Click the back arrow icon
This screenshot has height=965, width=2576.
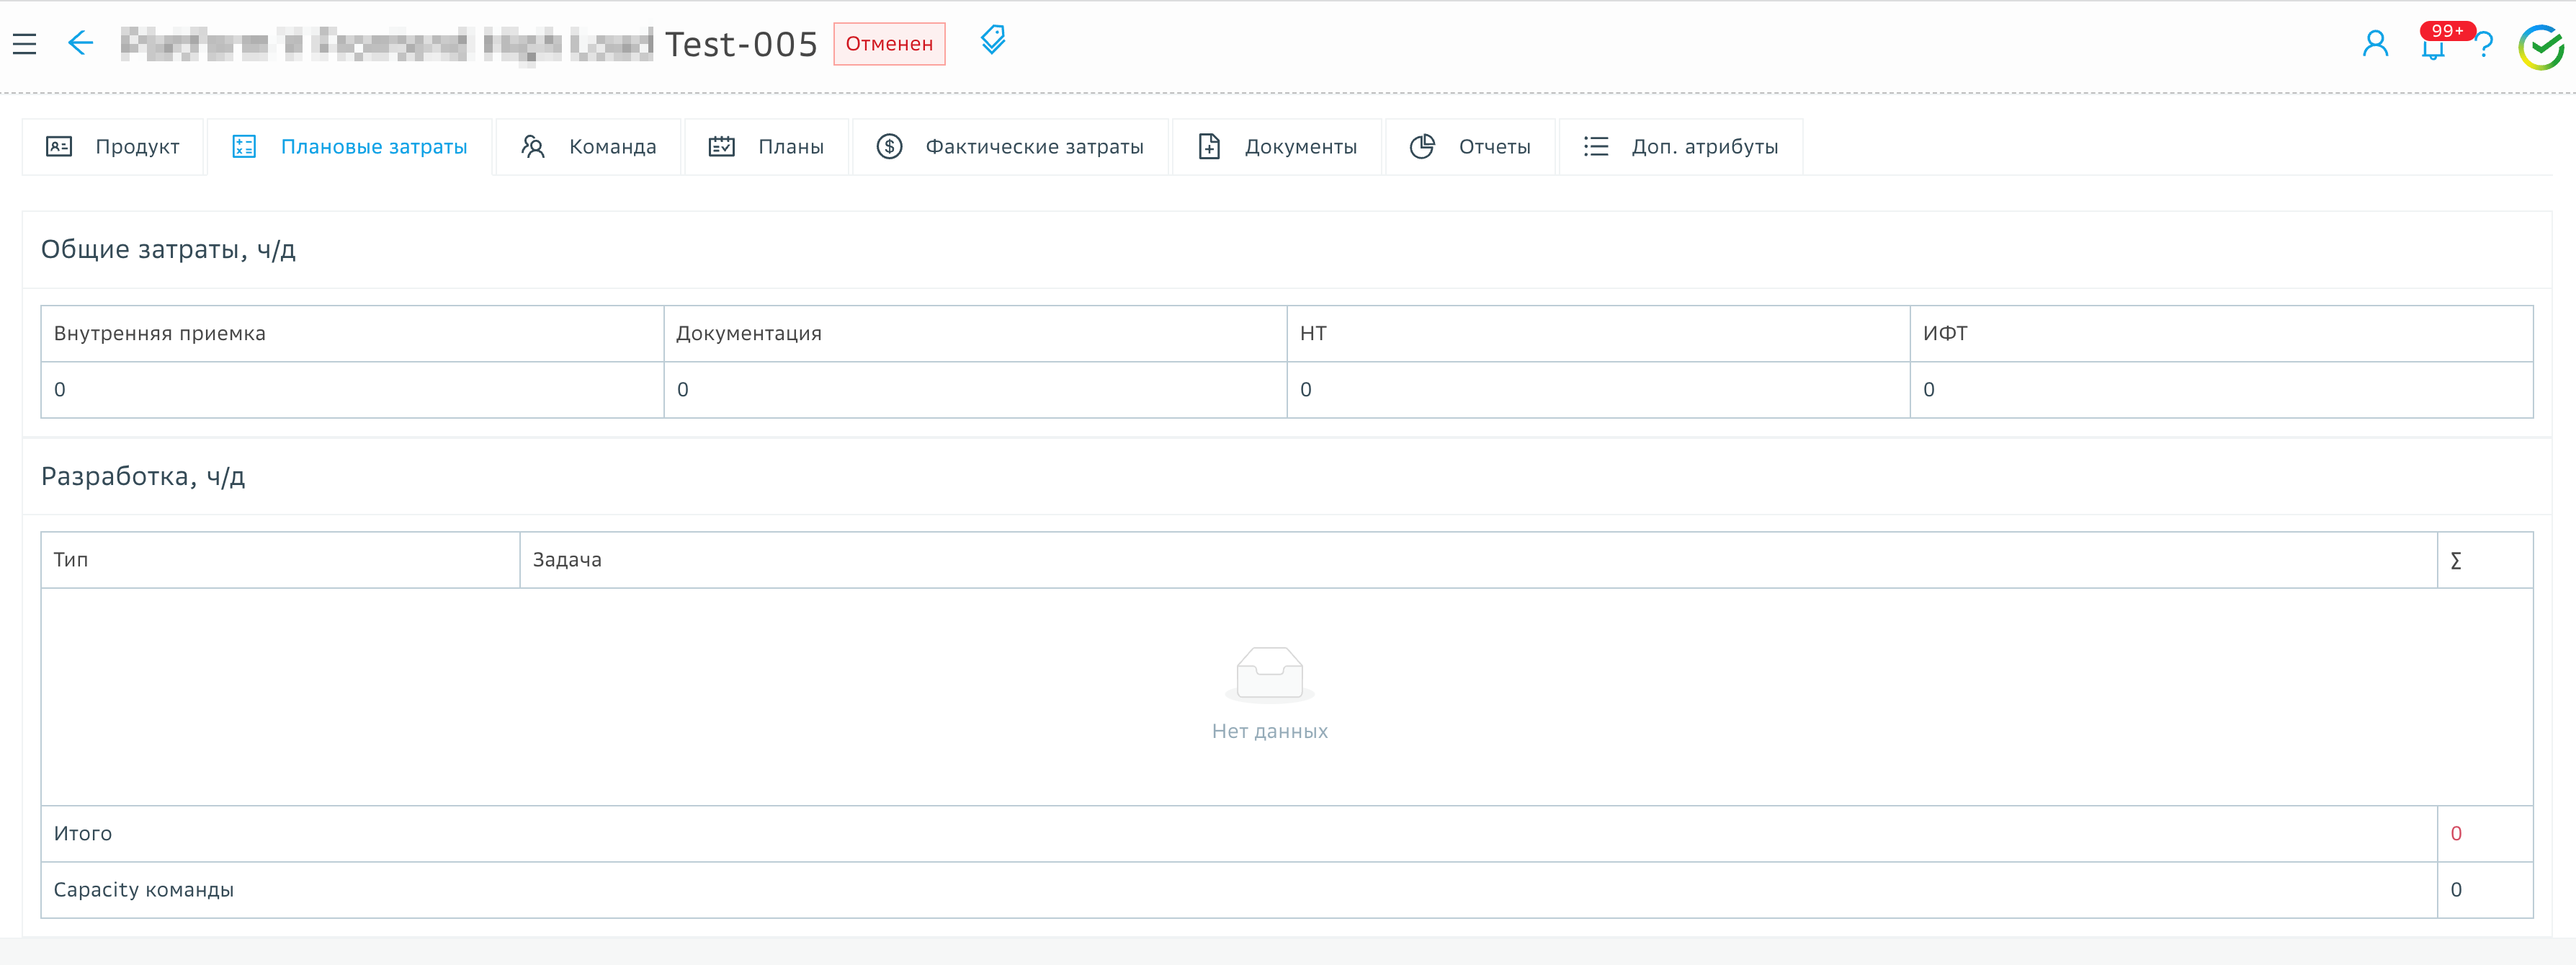(80, 43)
